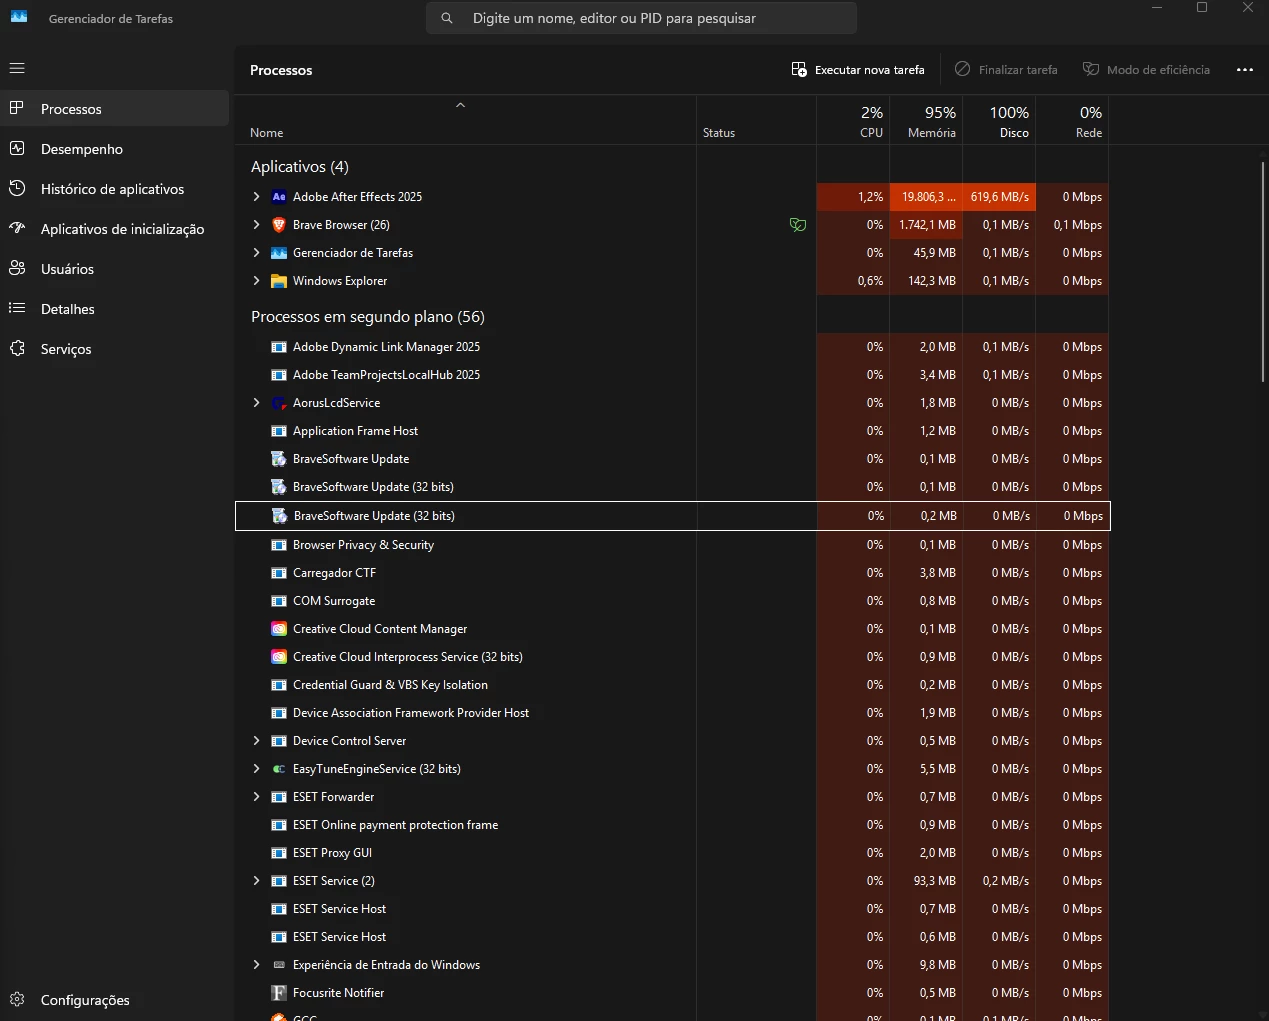
Task: Open Histórico de aplicativos page
Action: pos(115,189)
